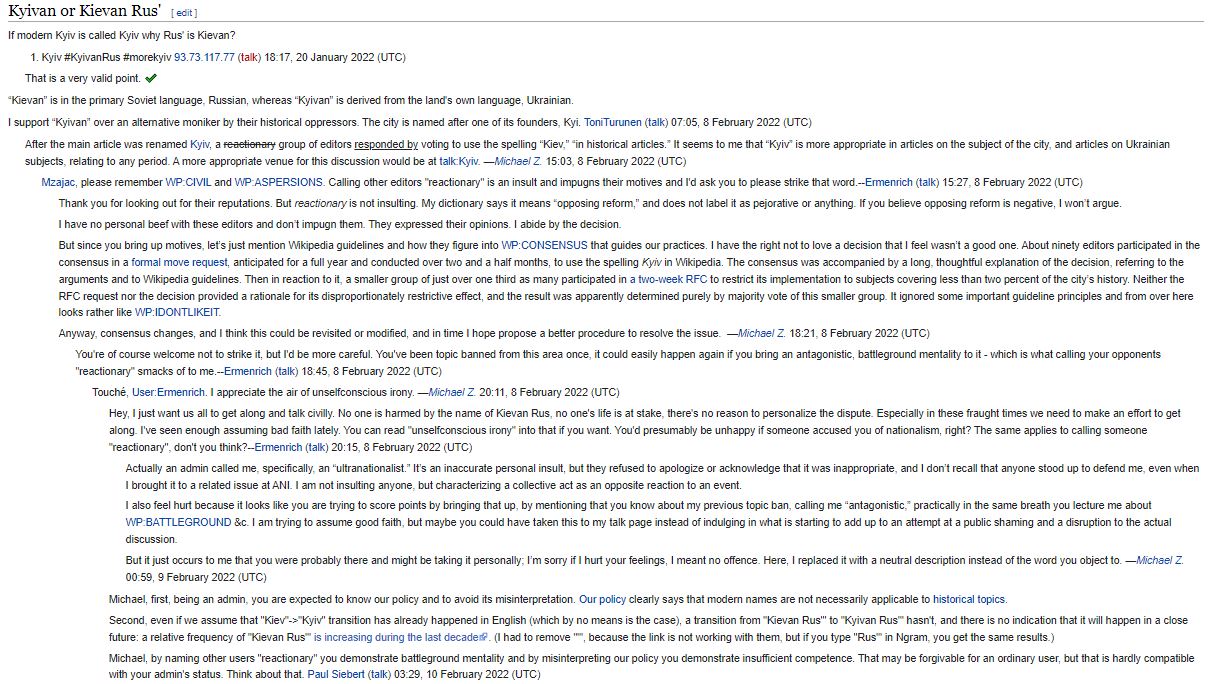Open the WP:ASPERSIONS link
The image size is (1211, 684).
click(x=278, y=183)
